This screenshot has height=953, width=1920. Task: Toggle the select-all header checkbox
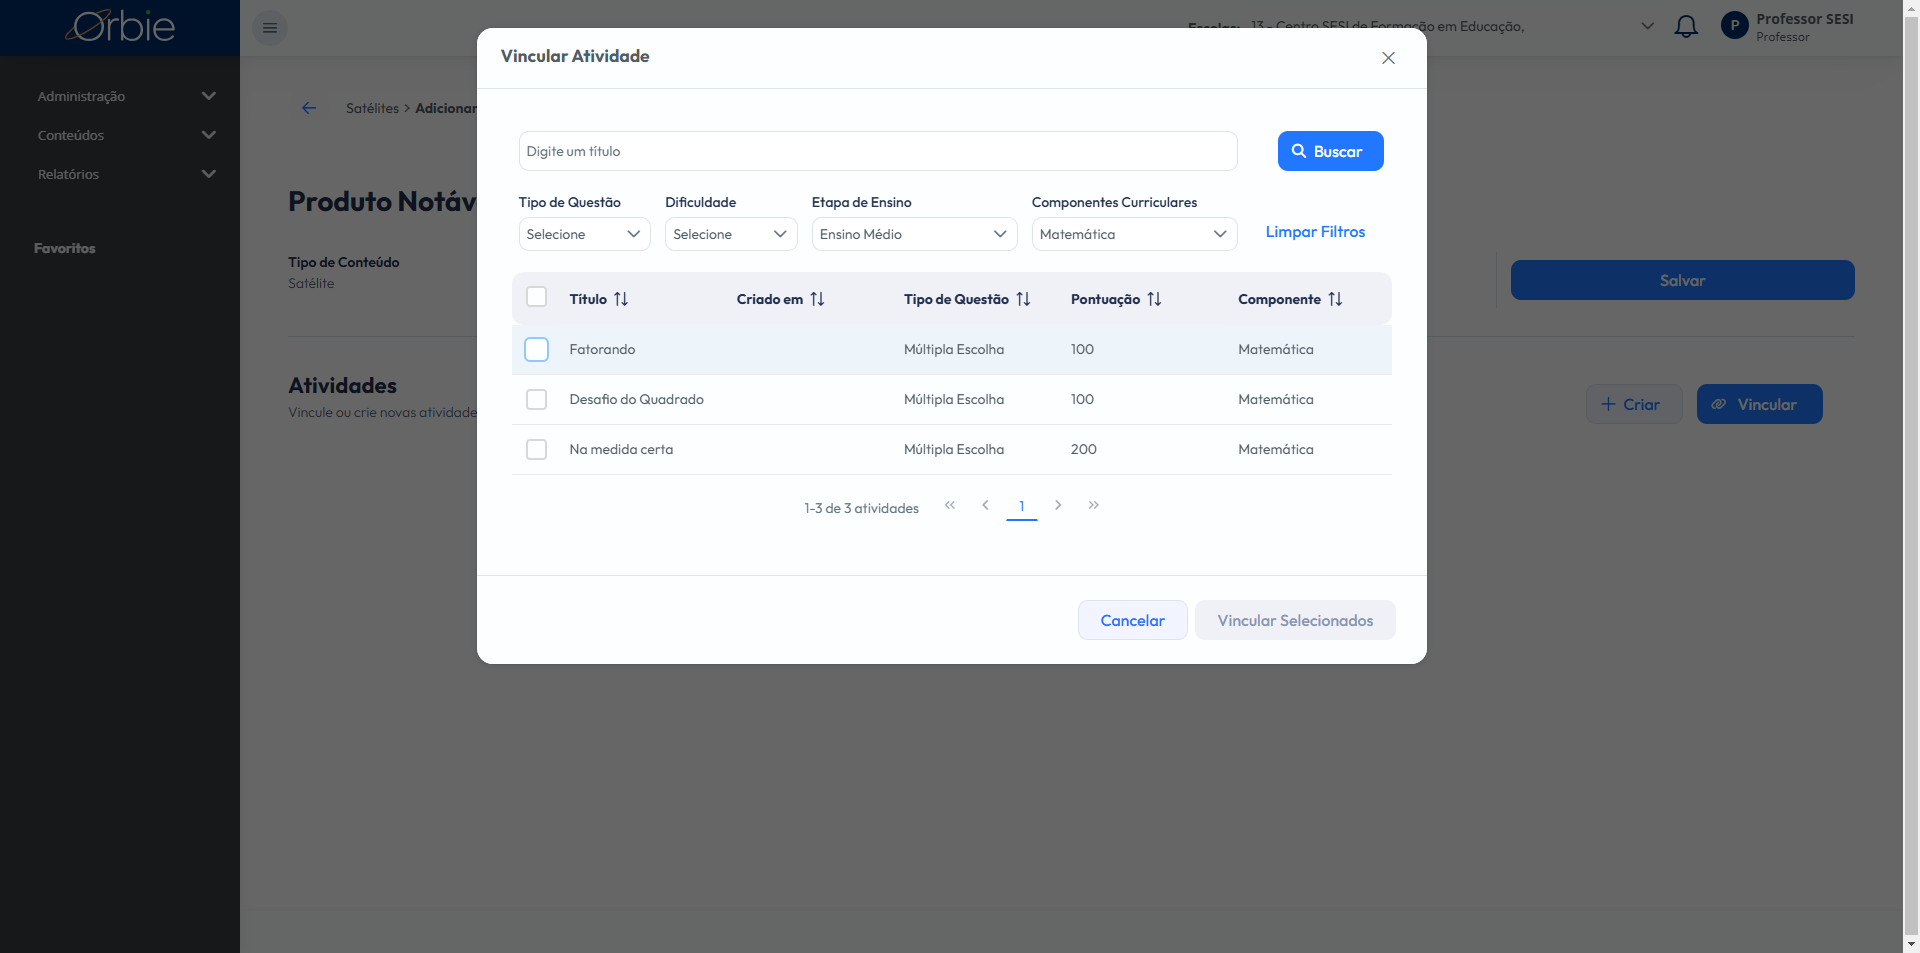(537, 297)
